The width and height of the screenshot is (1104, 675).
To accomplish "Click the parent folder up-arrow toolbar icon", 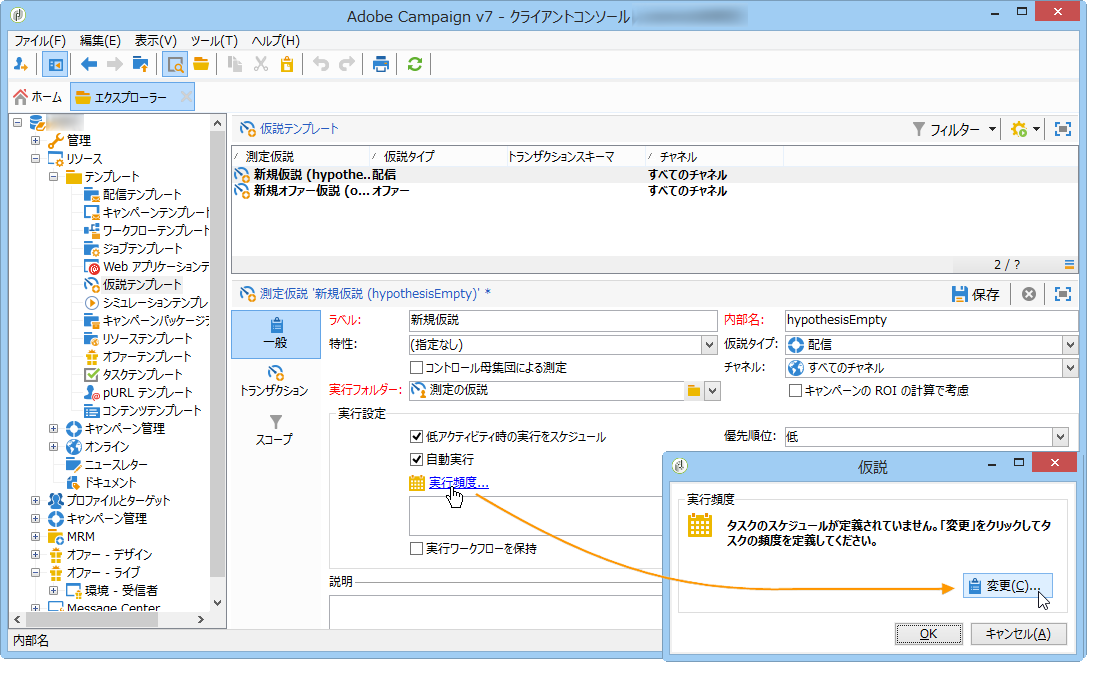I will point(140,65).
